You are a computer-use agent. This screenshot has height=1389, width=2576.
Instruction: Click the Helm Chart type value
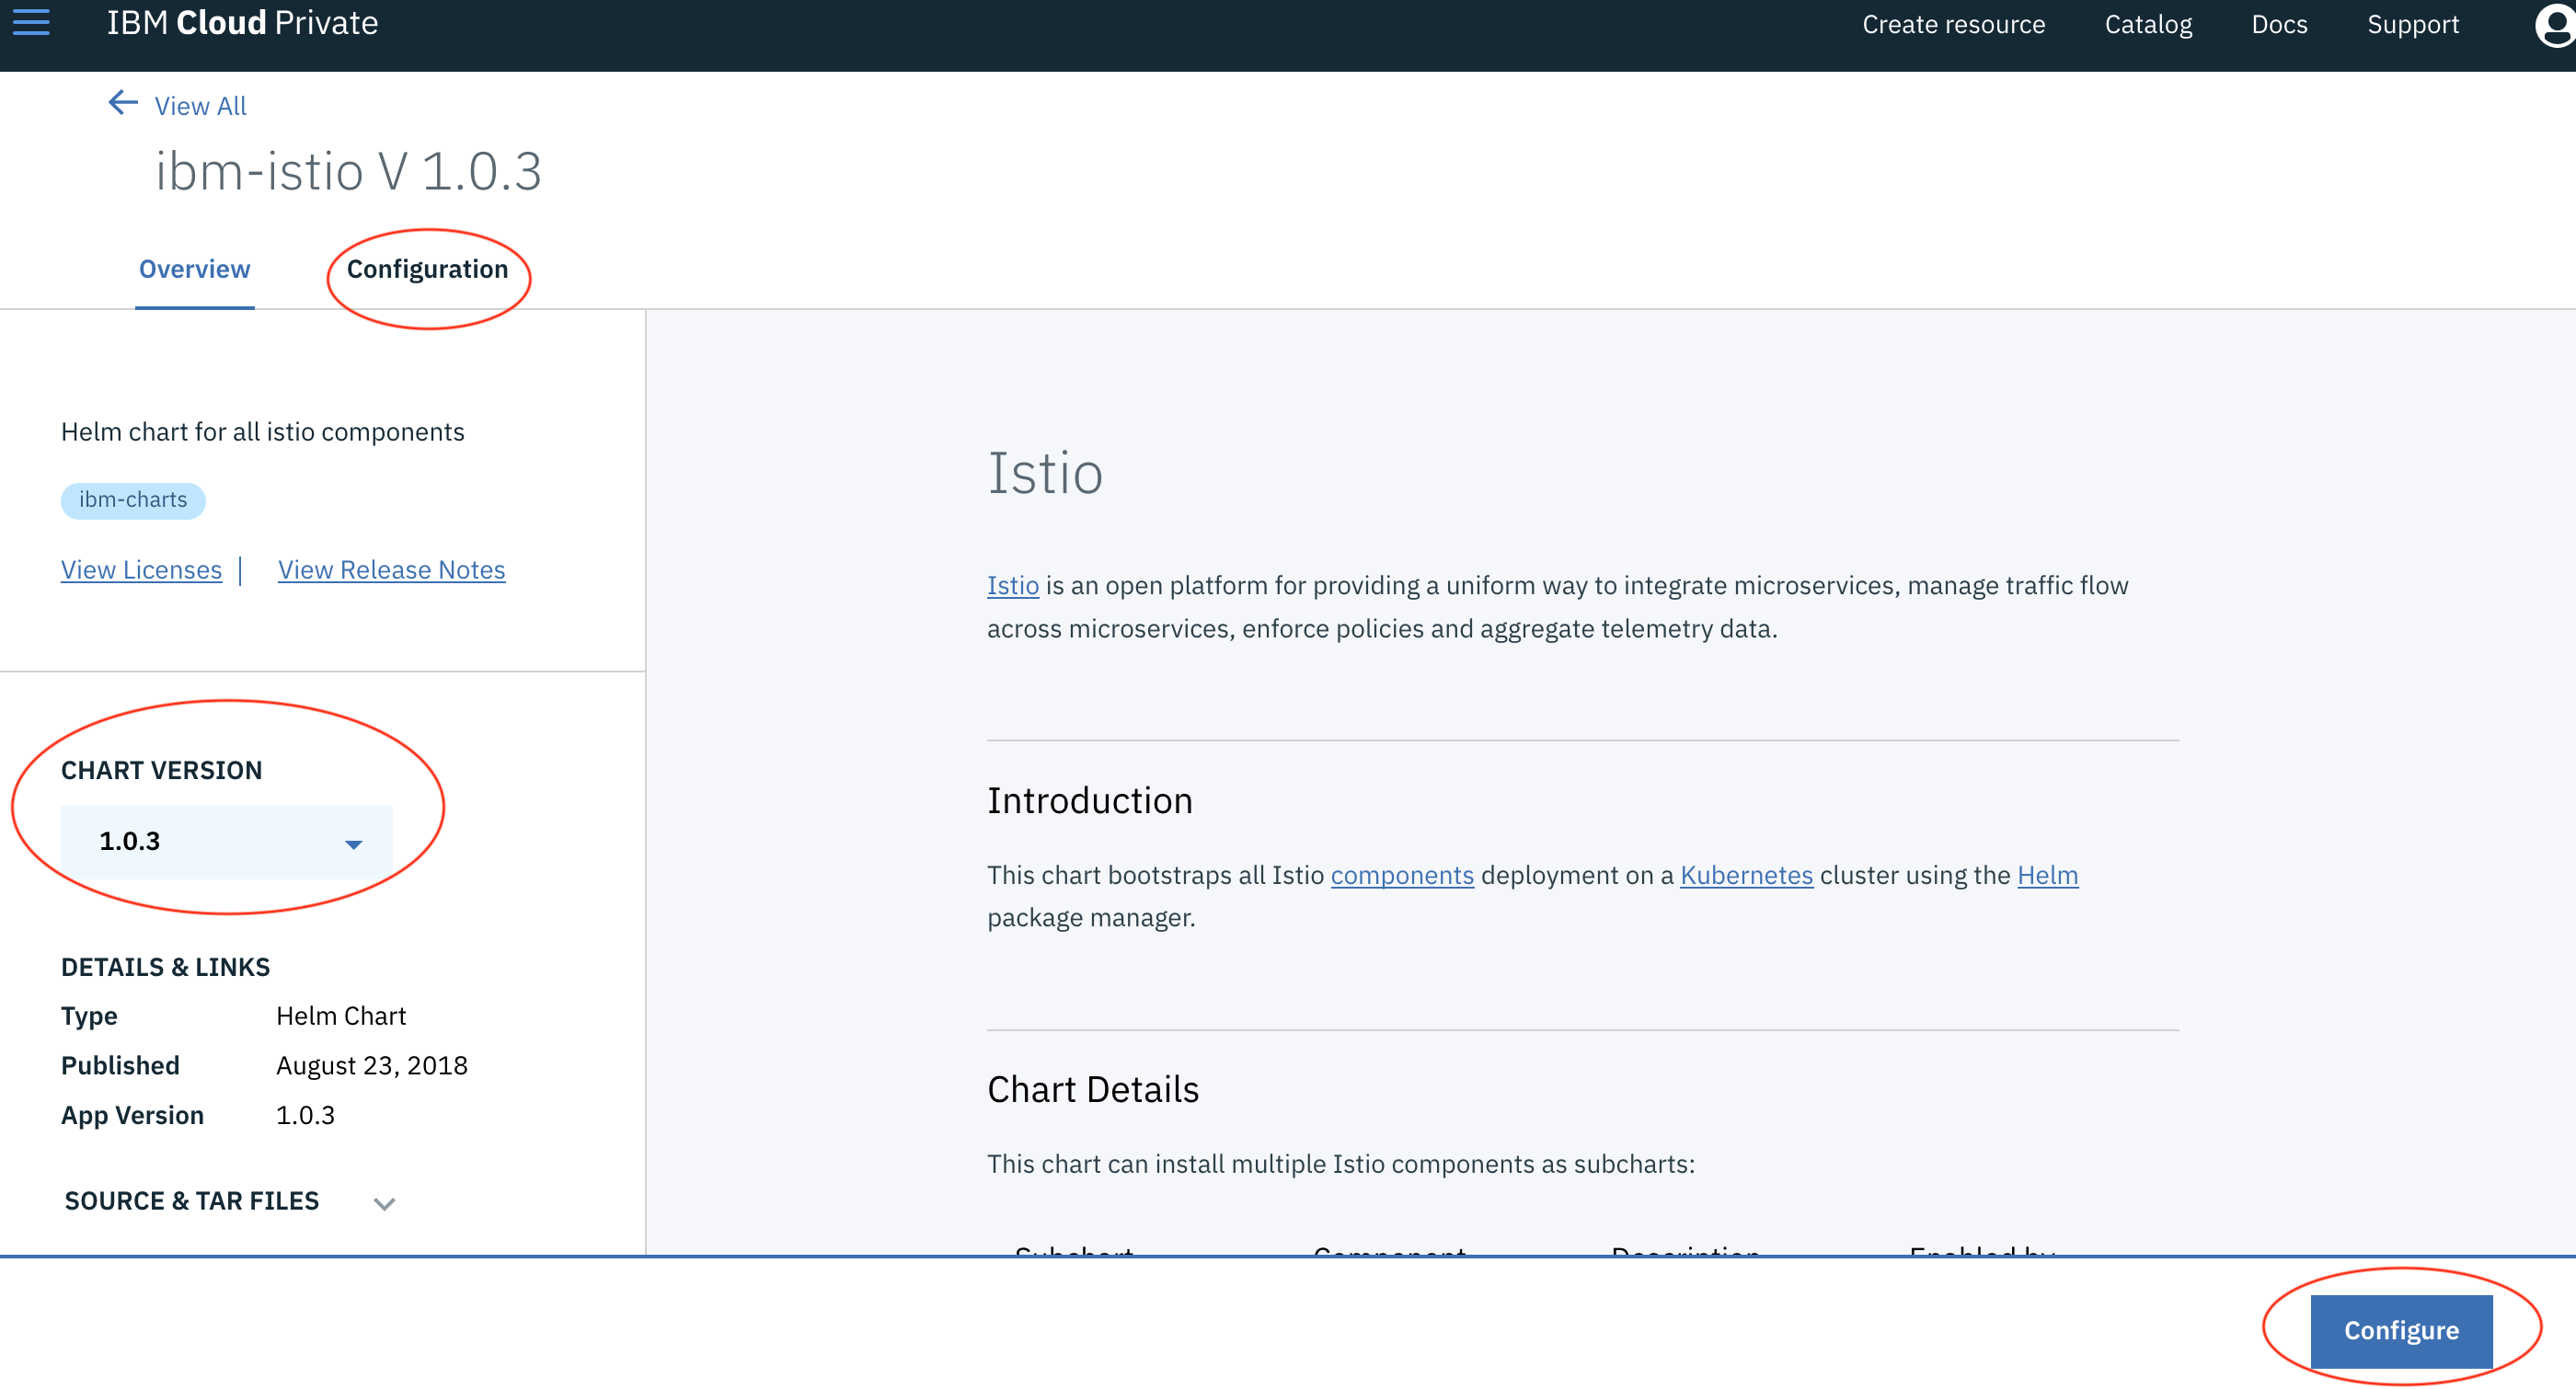[340, 1016]
